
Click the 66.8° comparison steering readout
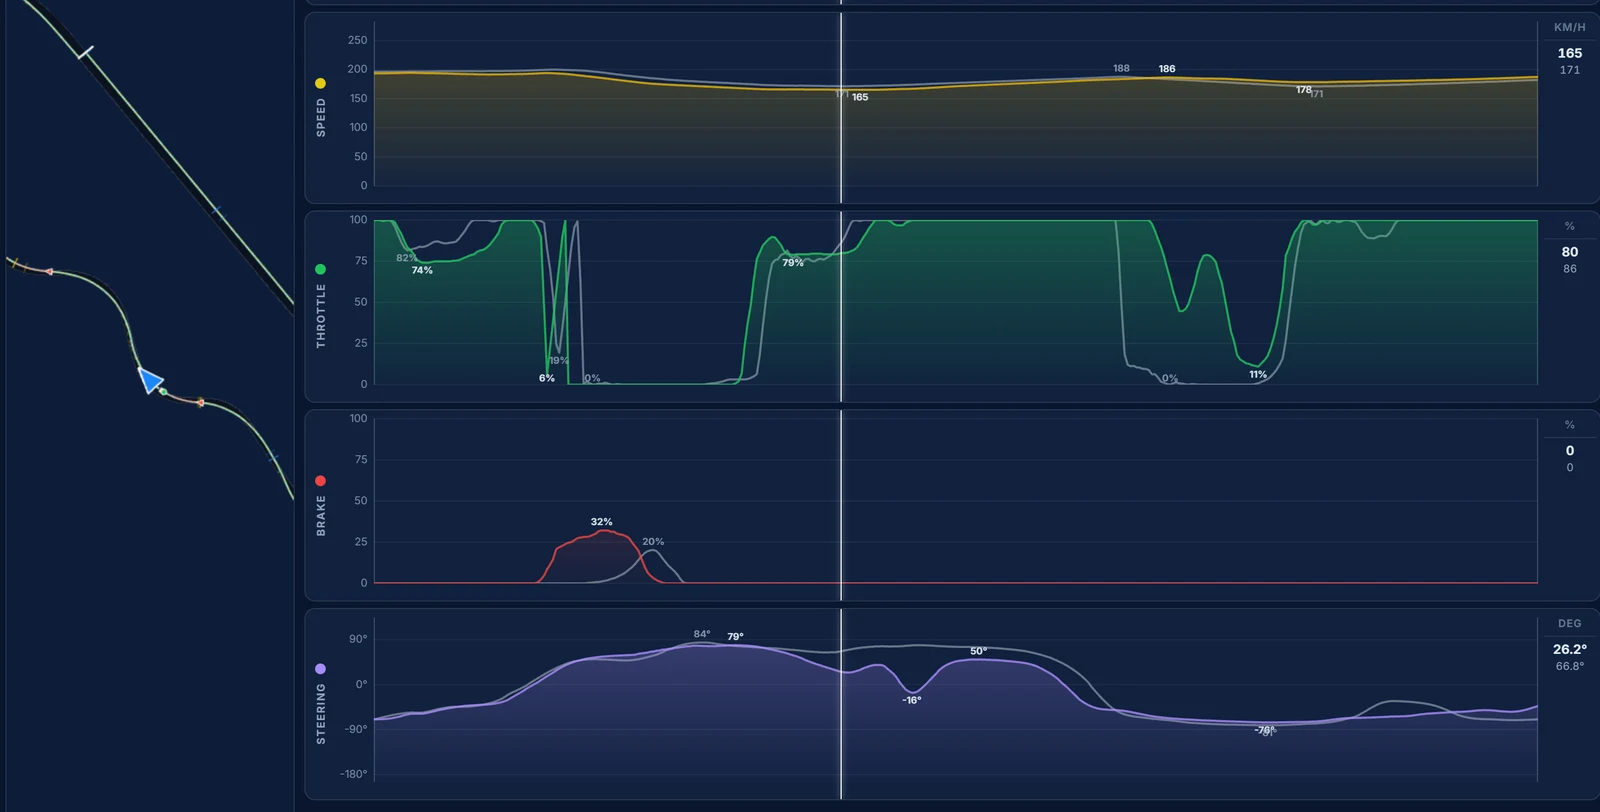click(x=1569, y=666)
